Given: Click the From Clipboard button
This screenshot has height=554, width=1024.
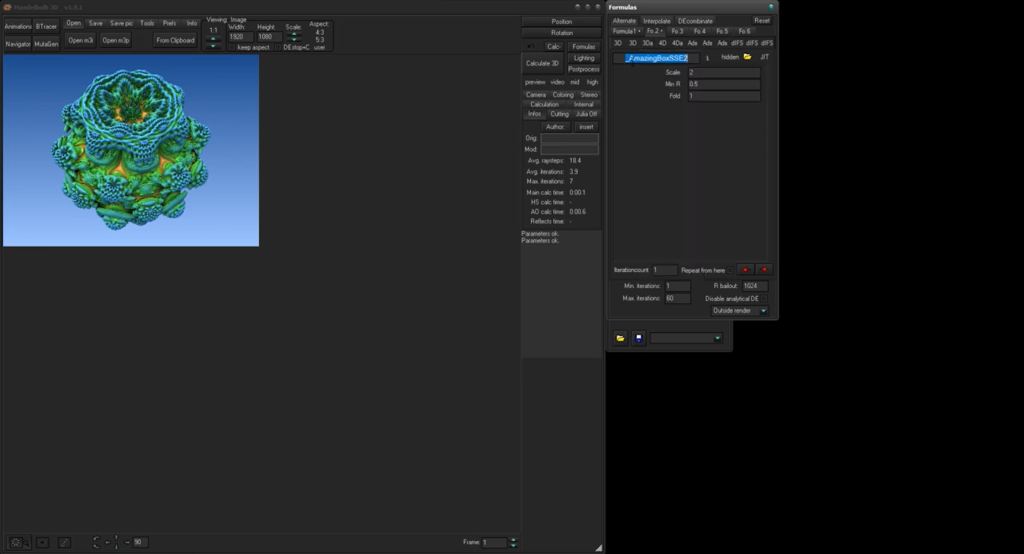Looking at the screenshot, I should tap(175, 40).
